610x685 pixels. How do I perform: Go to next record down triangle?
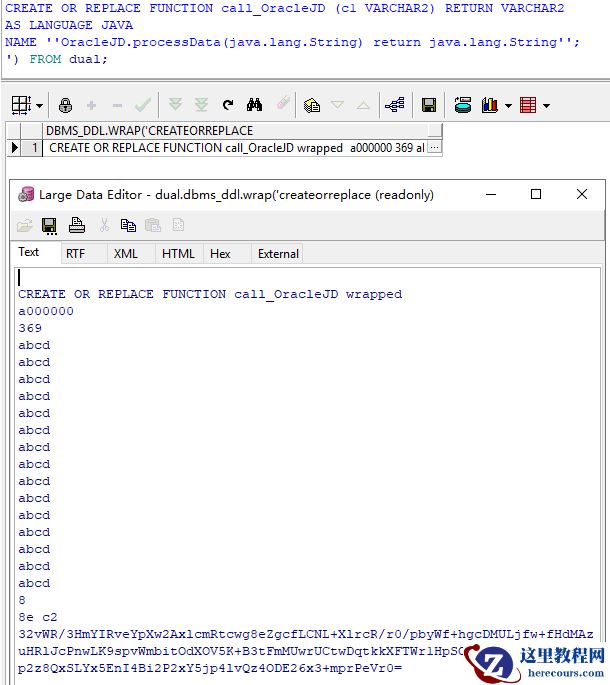click(x=337, y=105)
